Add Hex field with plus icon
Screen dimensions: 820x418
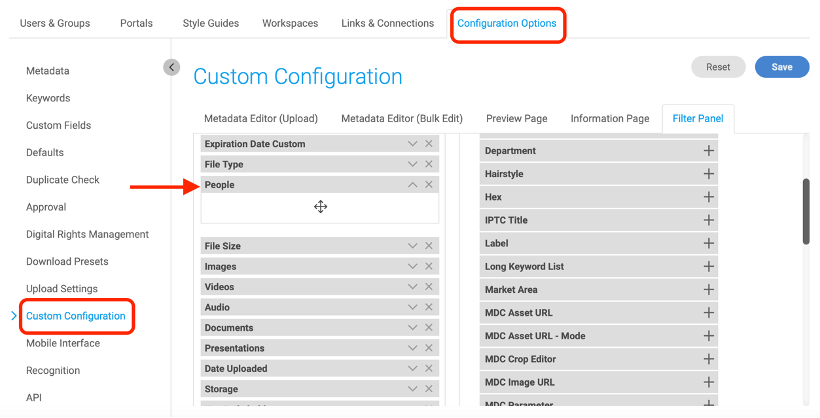click(709, 197)
